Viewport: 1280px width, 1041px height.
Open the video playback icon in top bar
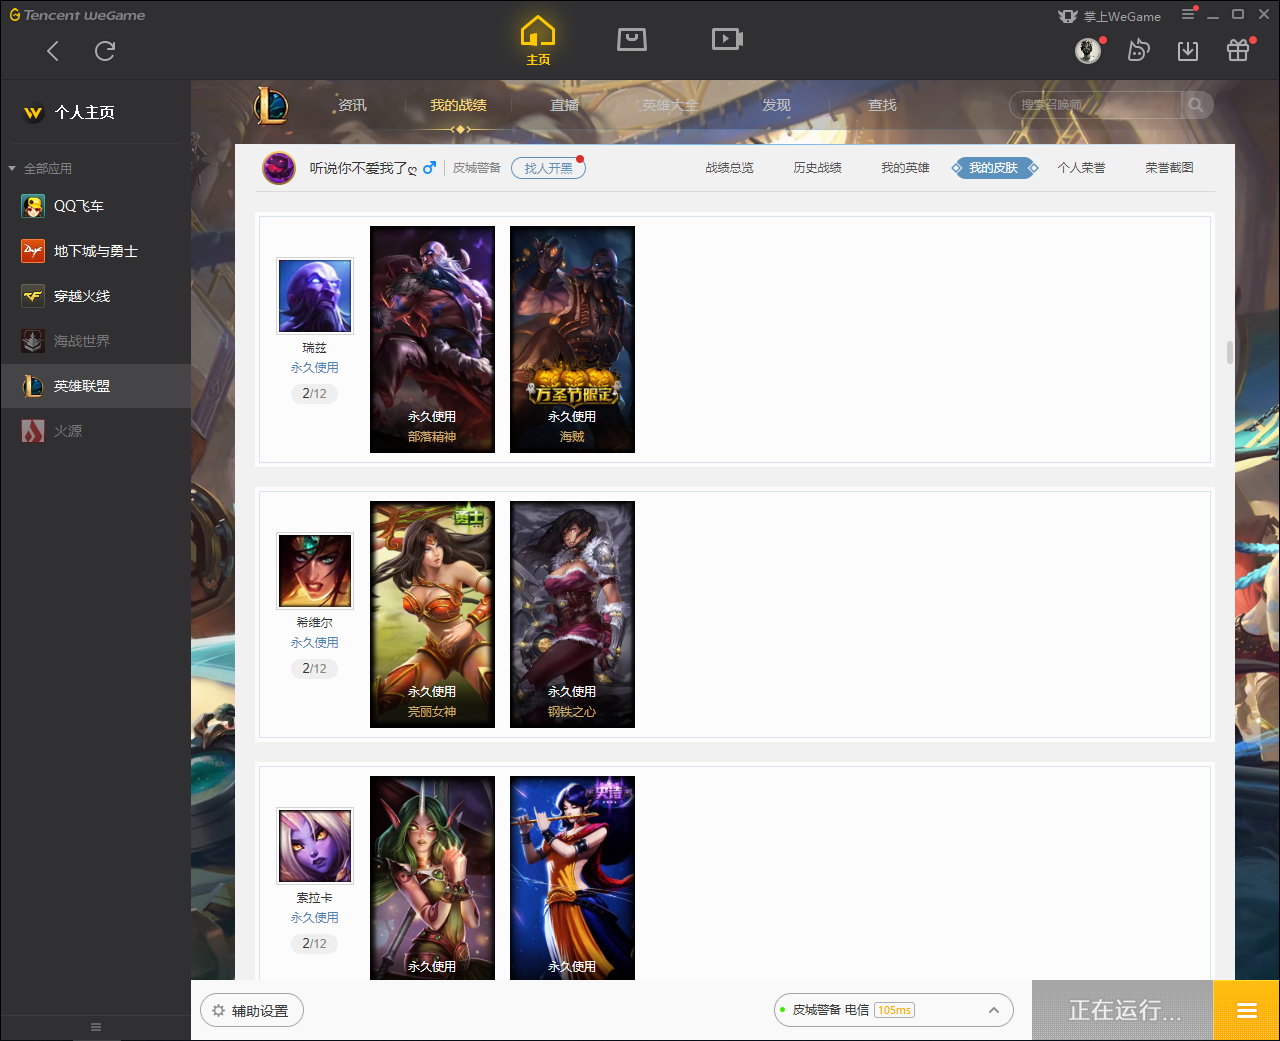[x=727, y=39]
